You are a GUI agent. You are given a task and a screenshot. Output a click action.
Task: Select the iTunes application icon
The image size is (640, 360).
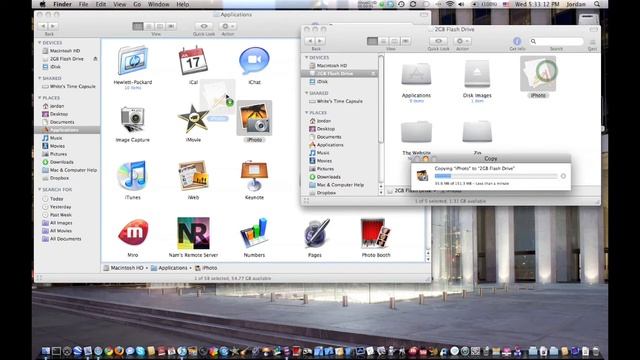pos(132,176)
